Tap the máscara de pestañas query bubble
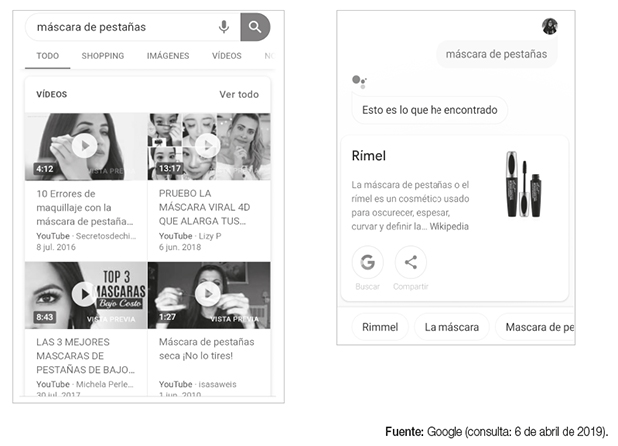The height and width of the screenshot is (446, 618). pyautogui.click(x=496, y=54)
